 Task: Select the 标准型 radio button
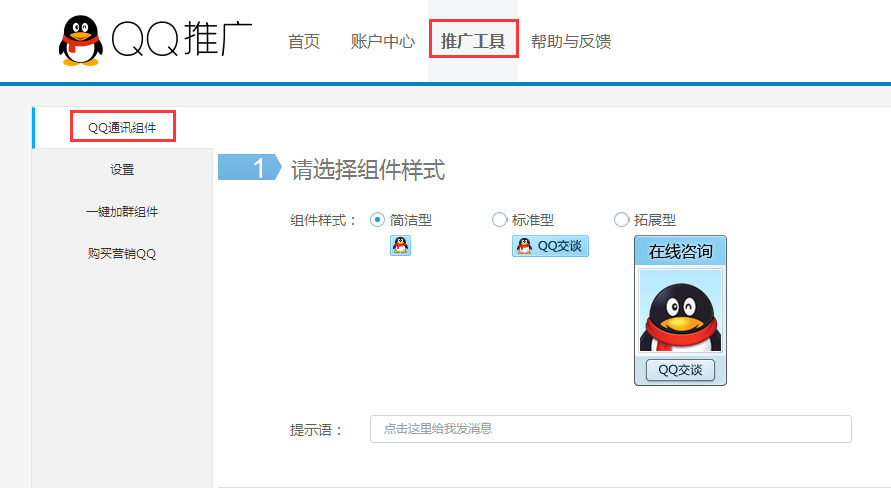[499, 219]
